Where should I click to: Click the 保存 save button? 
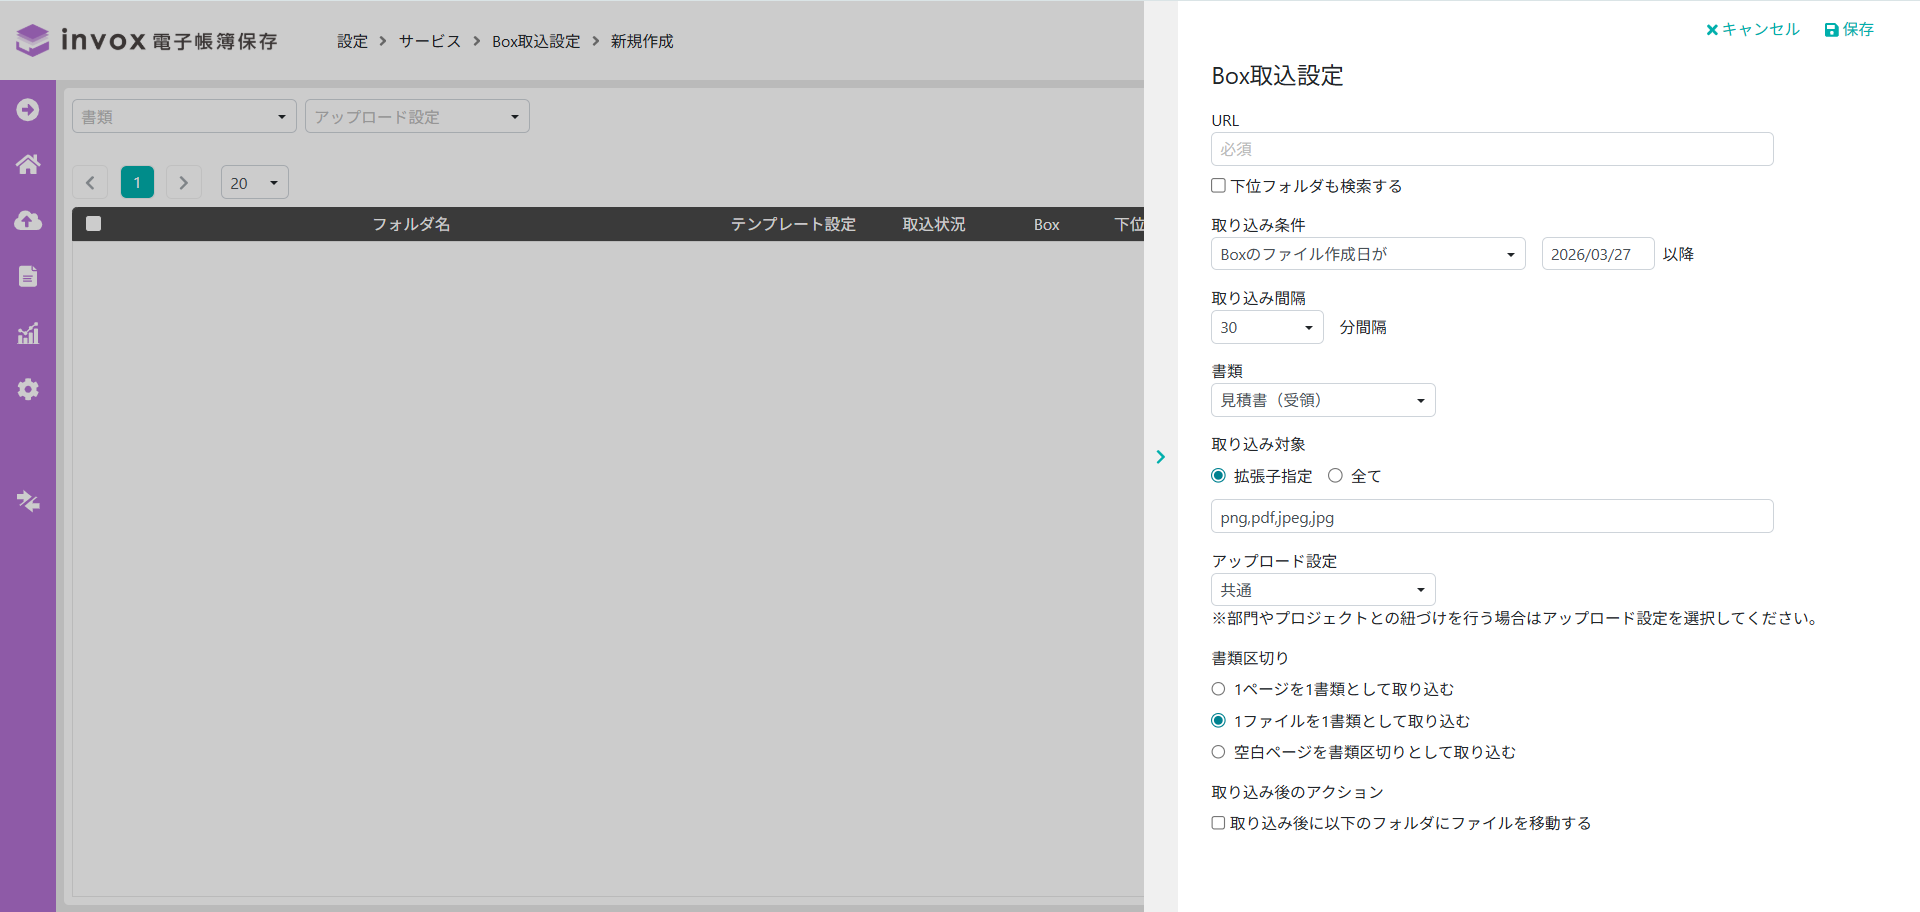(1849, 29)
